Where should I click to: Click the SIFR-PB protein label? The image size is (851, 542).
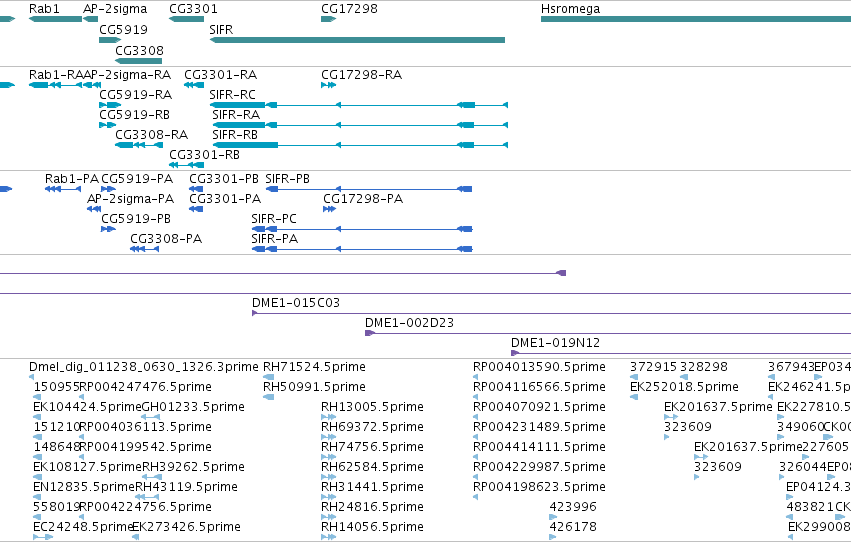coord(288,179)
